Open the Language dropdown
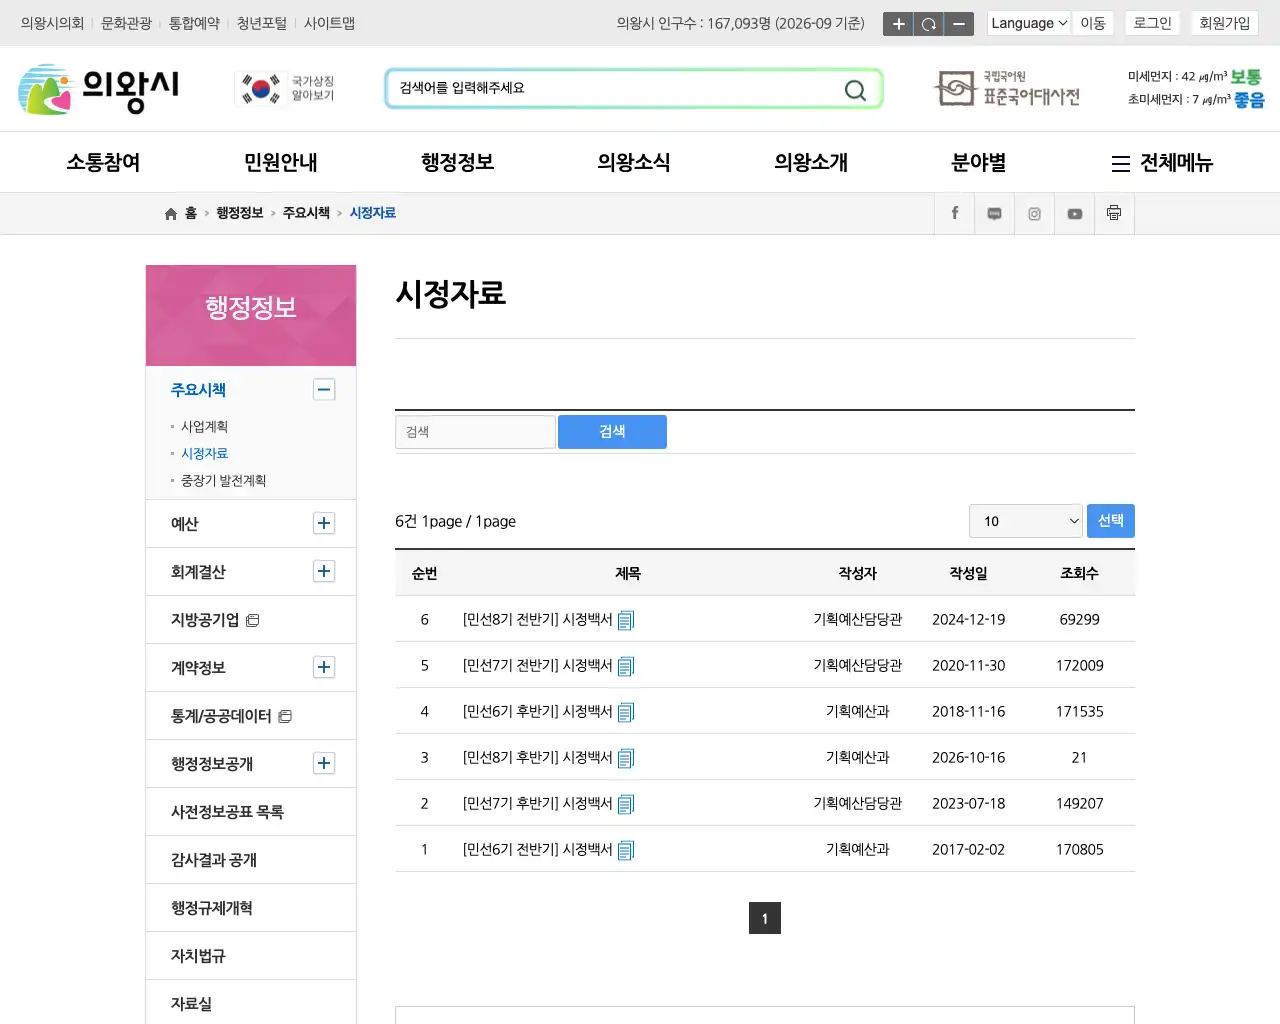Image resolution: width=1280 pixels, height=1024 pixels. tap(1029, 23)
